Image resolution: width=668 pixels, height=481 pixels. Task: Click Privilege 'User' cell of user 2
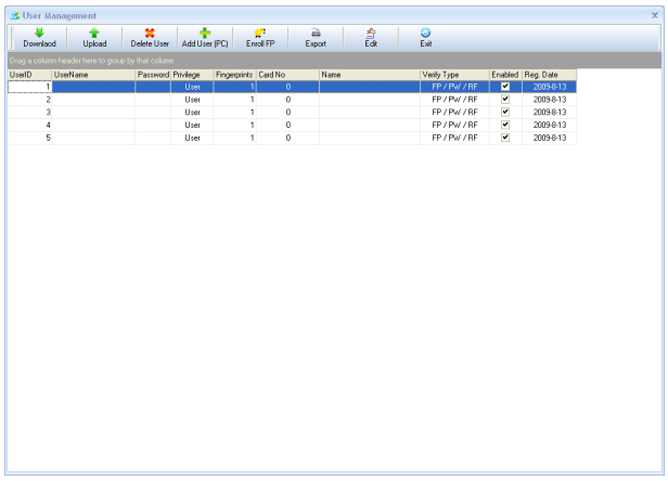point(192,100)
